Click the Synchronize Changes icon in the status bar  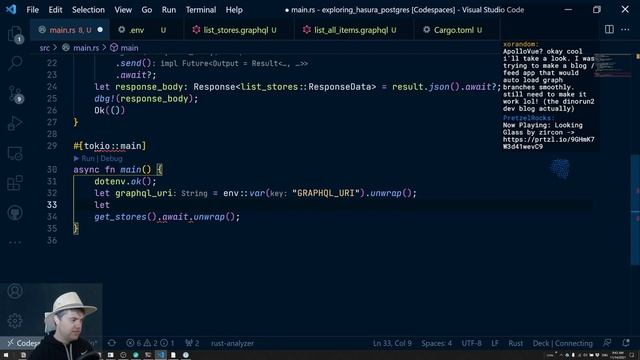[111, 343]
